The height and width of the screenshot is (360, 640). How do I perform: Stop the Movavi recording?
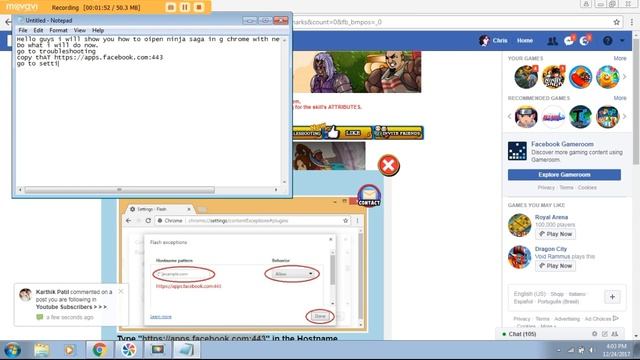click(199, 7)
